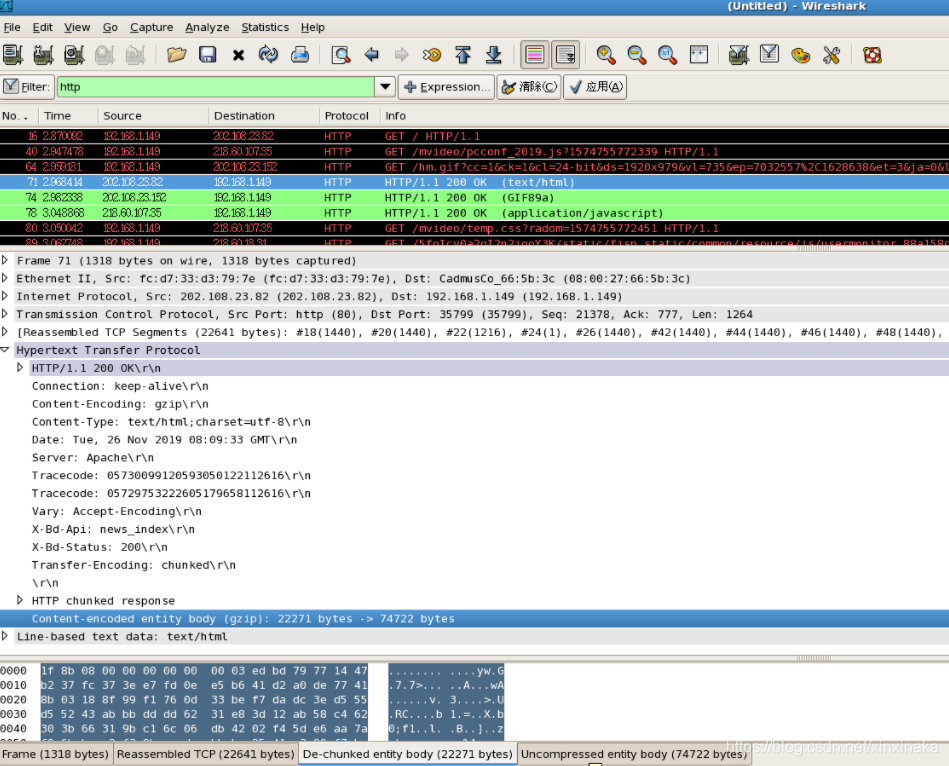
Task: Open the filter history dropdown arrow
Action: click(x=385, y=87)
